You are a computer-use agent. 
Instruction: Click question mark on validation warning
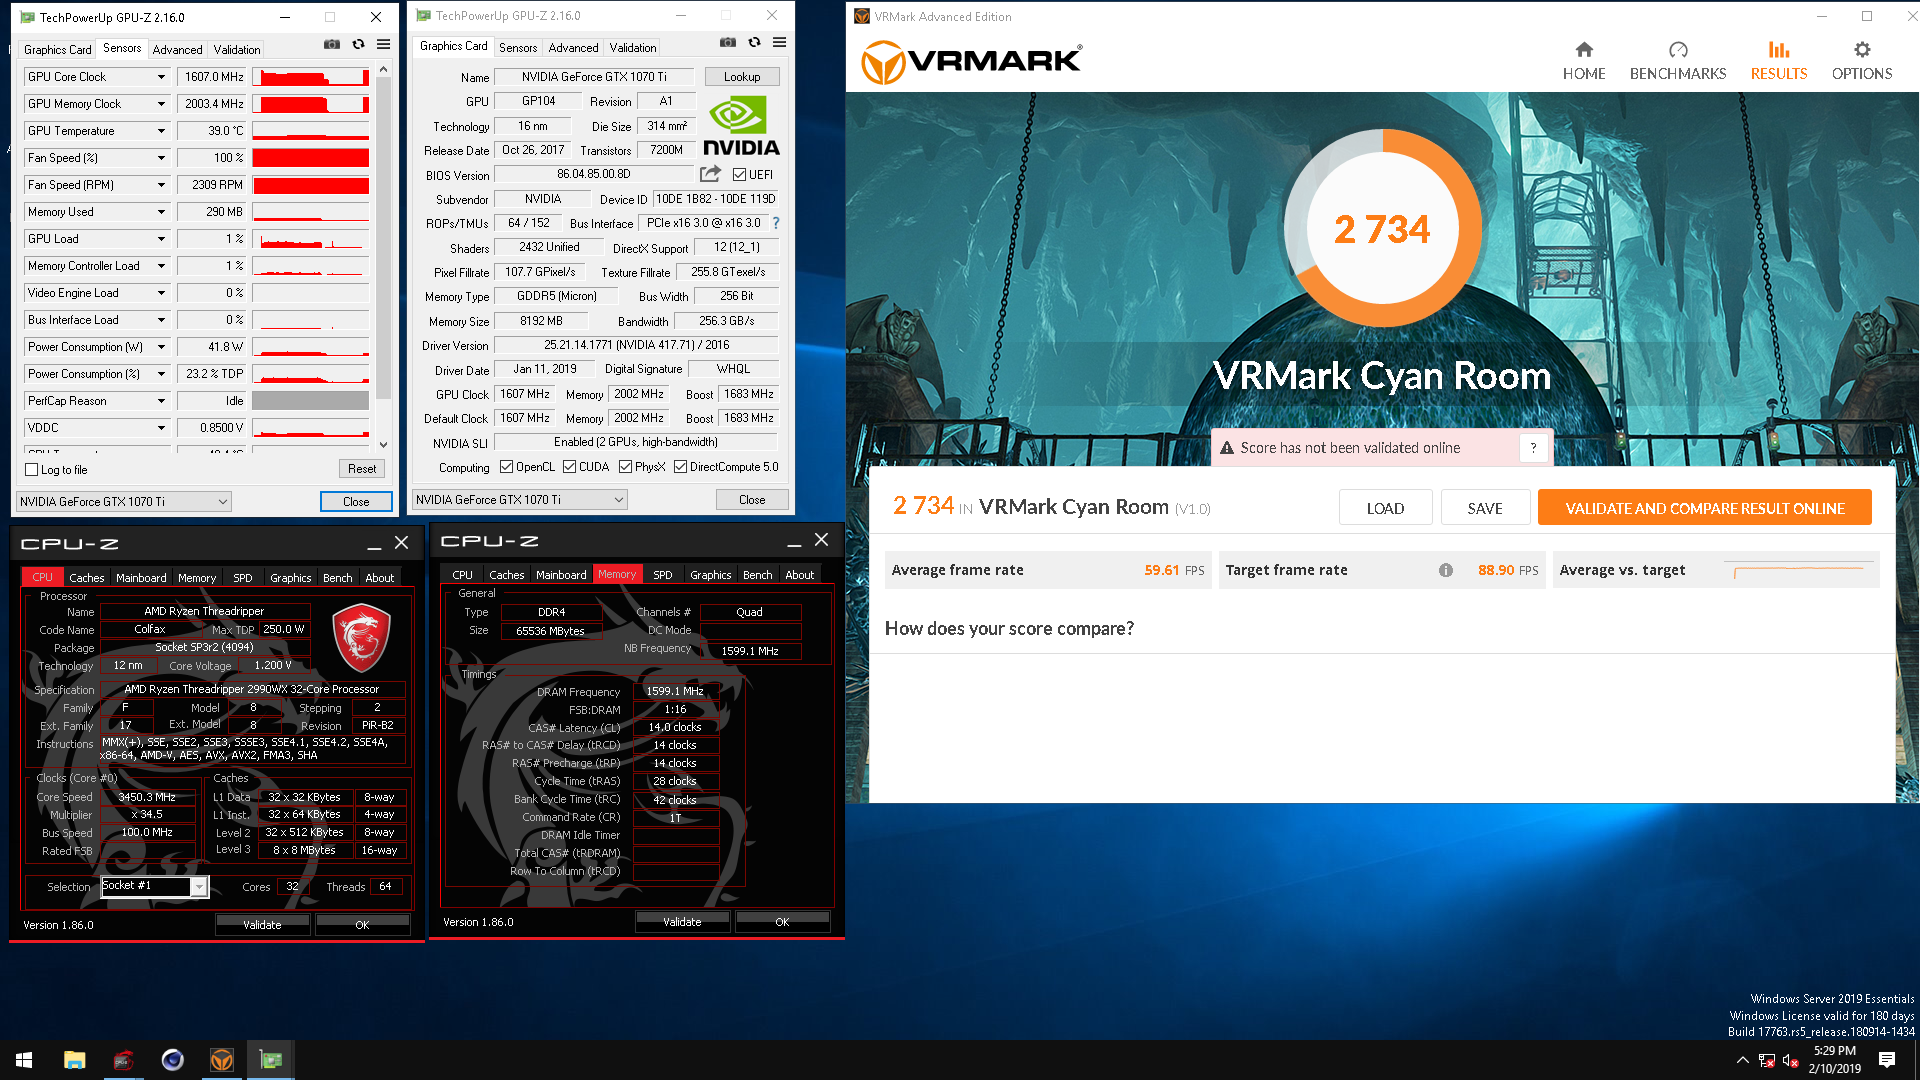coord(1533,448)
